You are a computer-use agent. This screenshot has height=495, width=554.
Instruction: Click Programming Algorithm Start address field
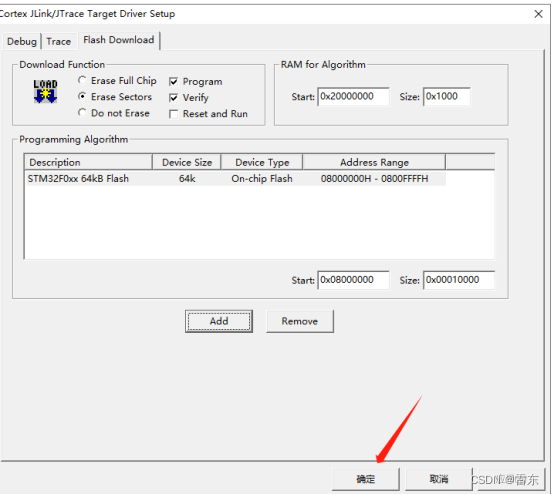click(353, 280)
